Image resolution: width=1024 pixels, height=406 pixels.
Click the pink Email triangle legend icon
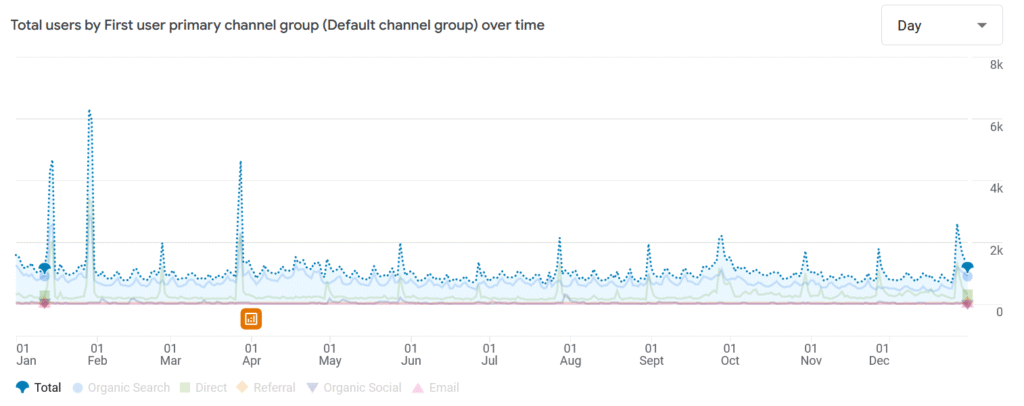point(418,387)
